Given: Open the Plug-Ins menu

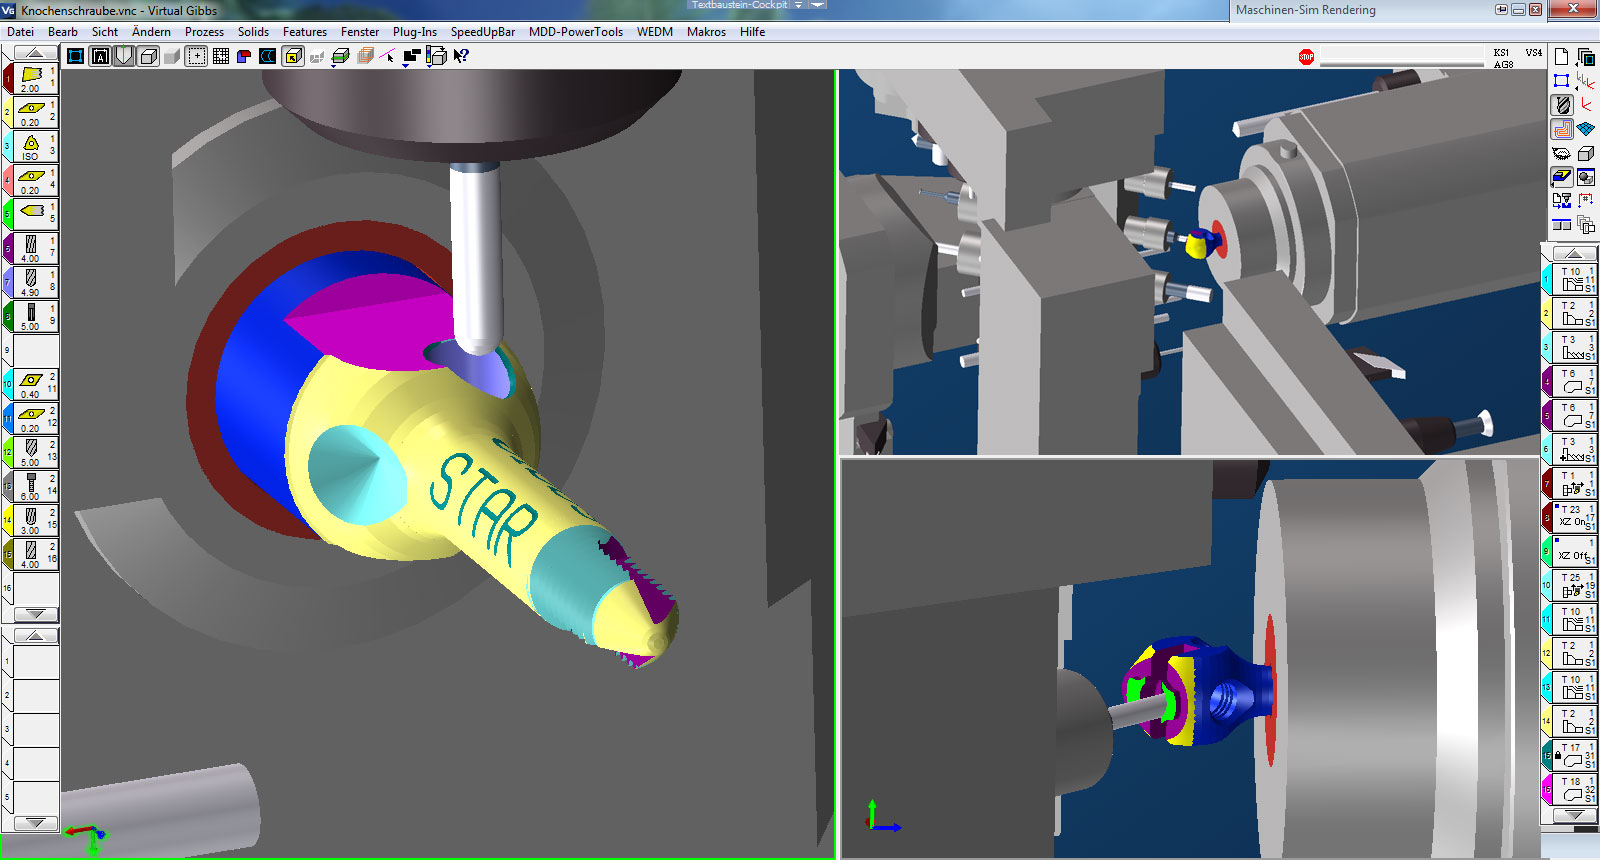Looking at the screenshot, I should [x=415, y=32].
